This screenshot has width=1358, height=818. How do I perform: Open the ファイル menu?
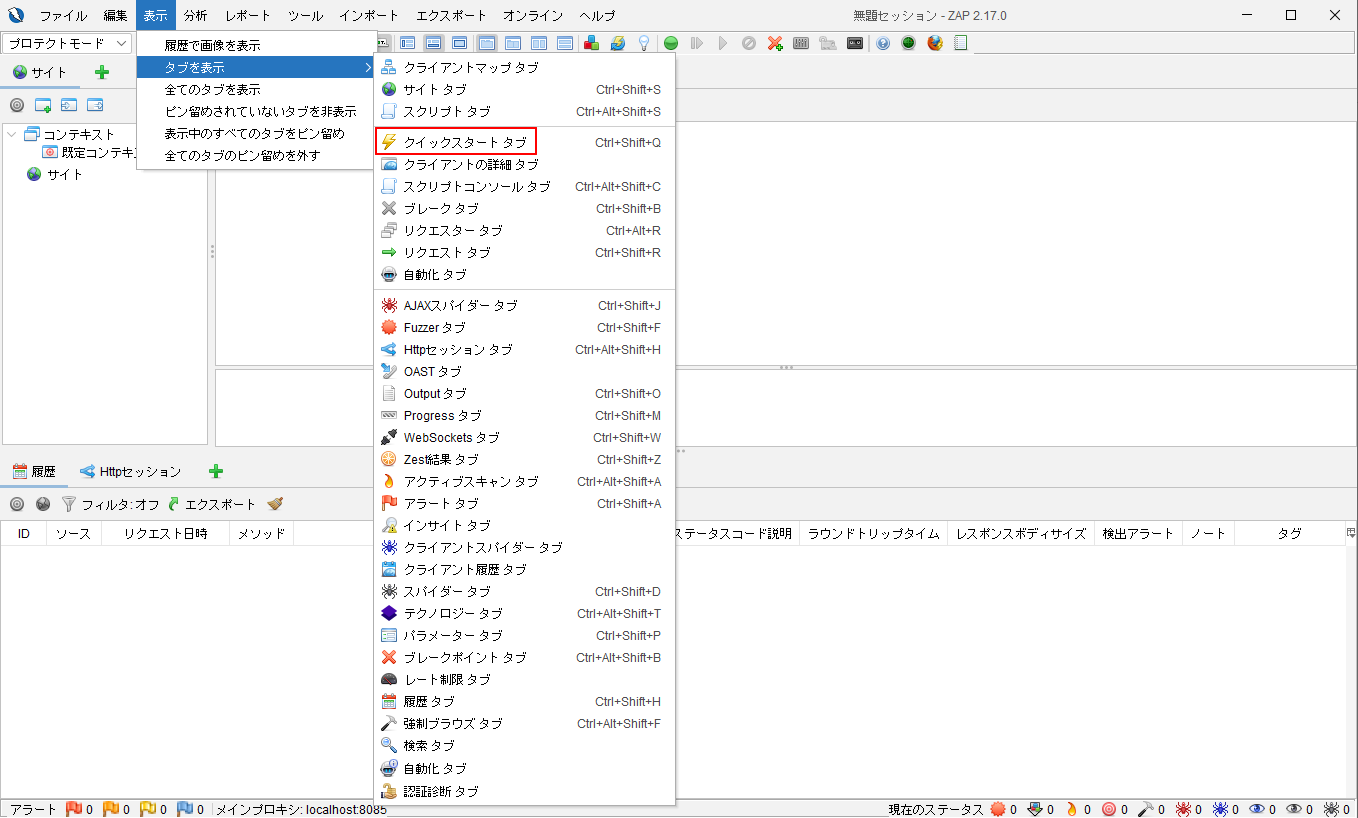click(63, 16)
